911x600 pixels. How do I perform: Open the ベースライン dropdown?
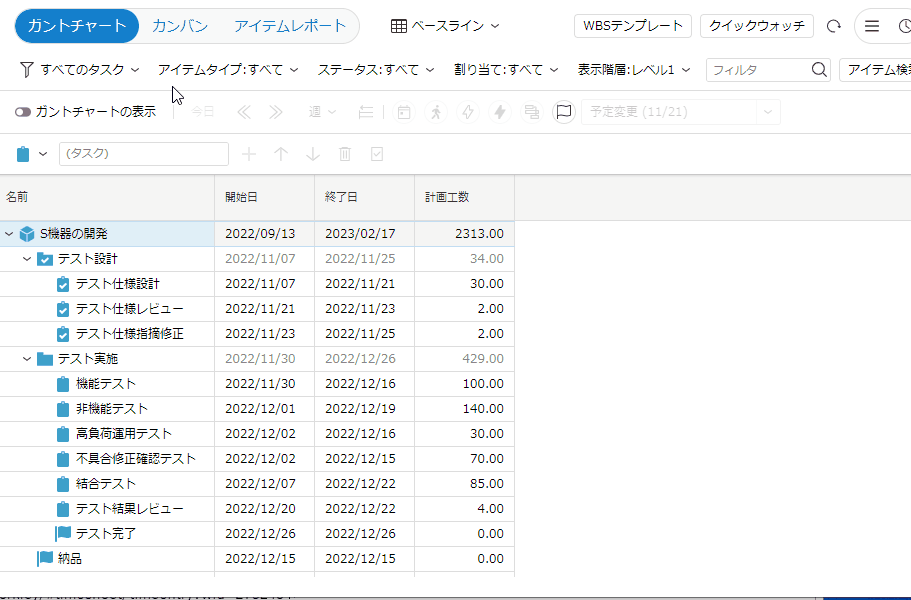[445, 26]
